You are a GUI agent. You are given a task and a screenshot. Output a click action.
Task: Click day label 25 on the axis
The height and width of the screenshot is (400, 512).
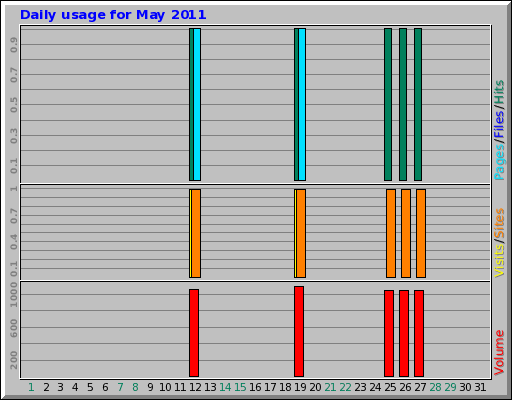(x=390, y=387)
